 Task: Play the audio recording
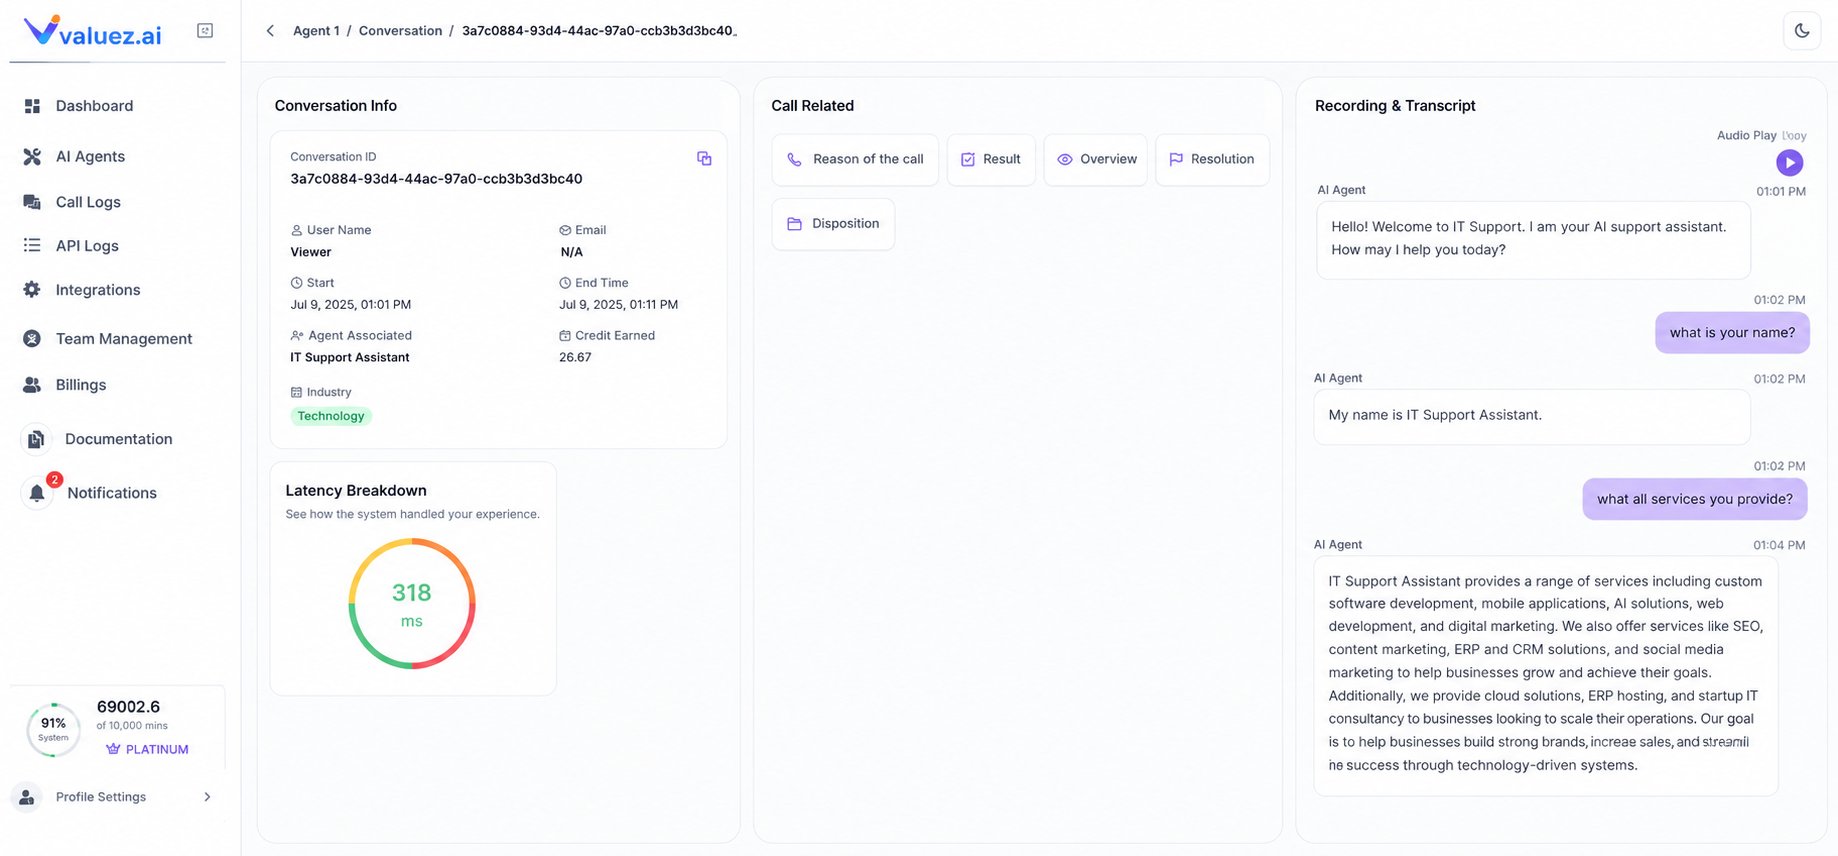pos(1789,162)
